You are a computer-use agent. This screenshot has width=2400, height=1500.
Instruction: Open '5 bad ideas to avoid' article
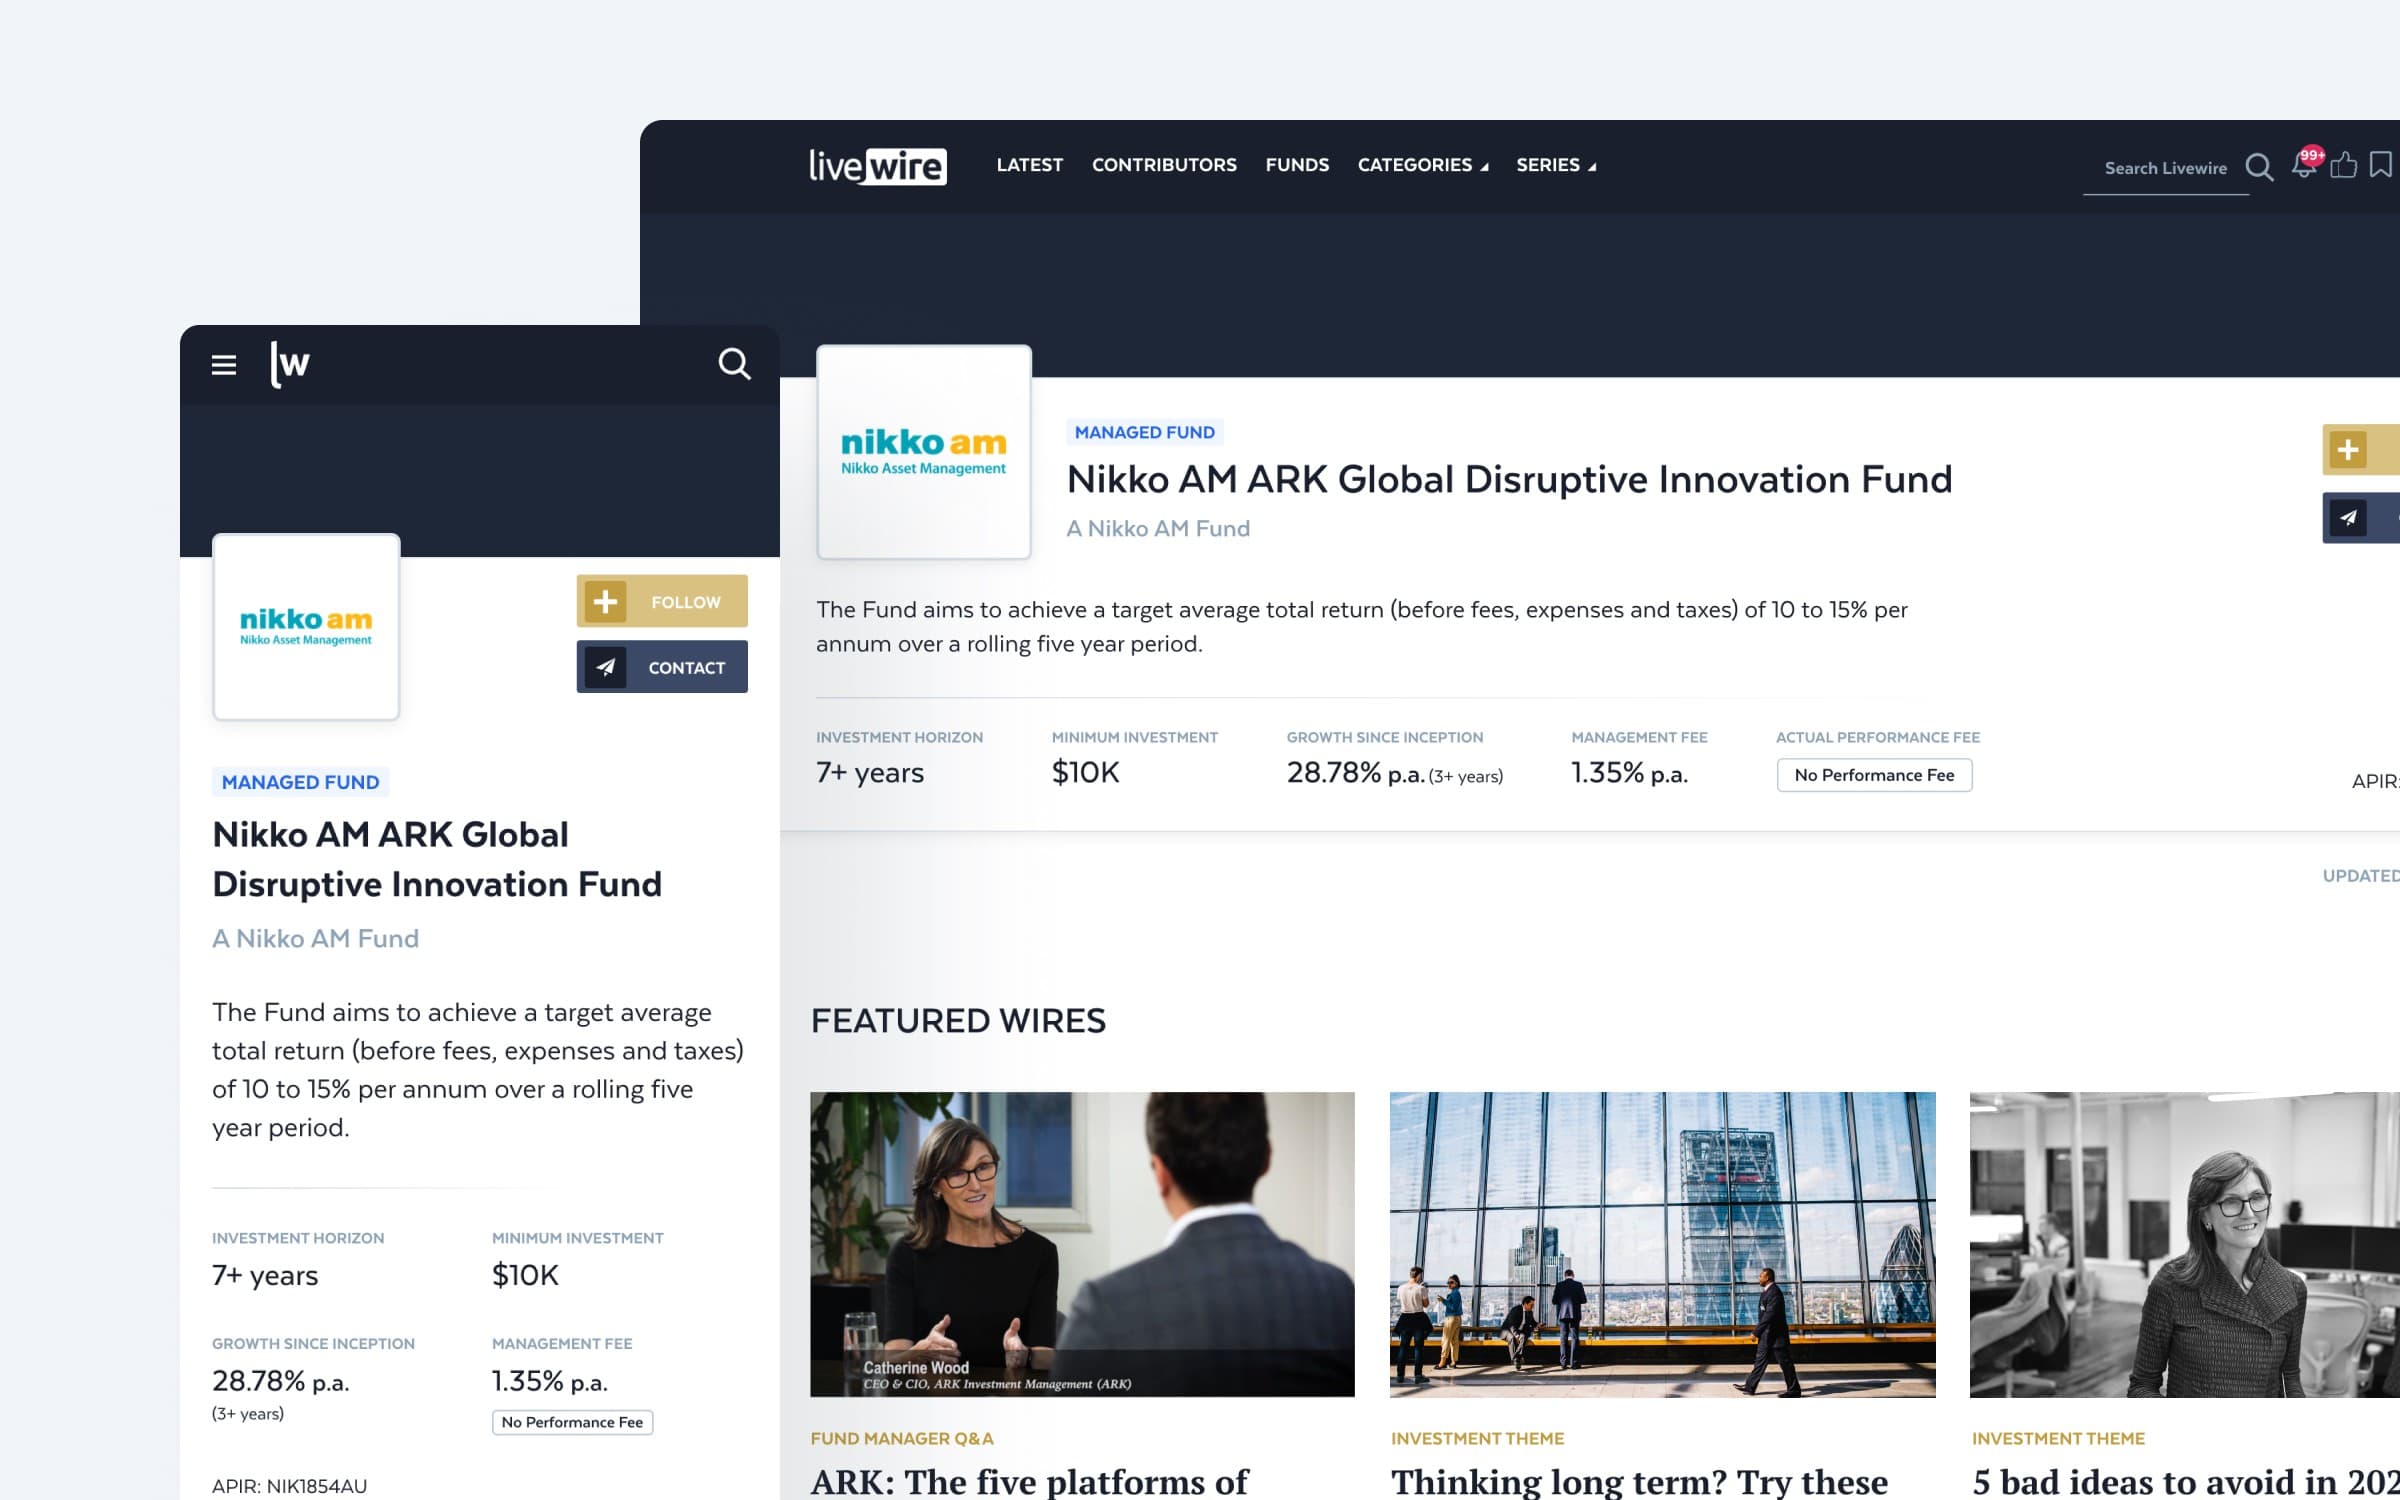coord(2185,1482)
